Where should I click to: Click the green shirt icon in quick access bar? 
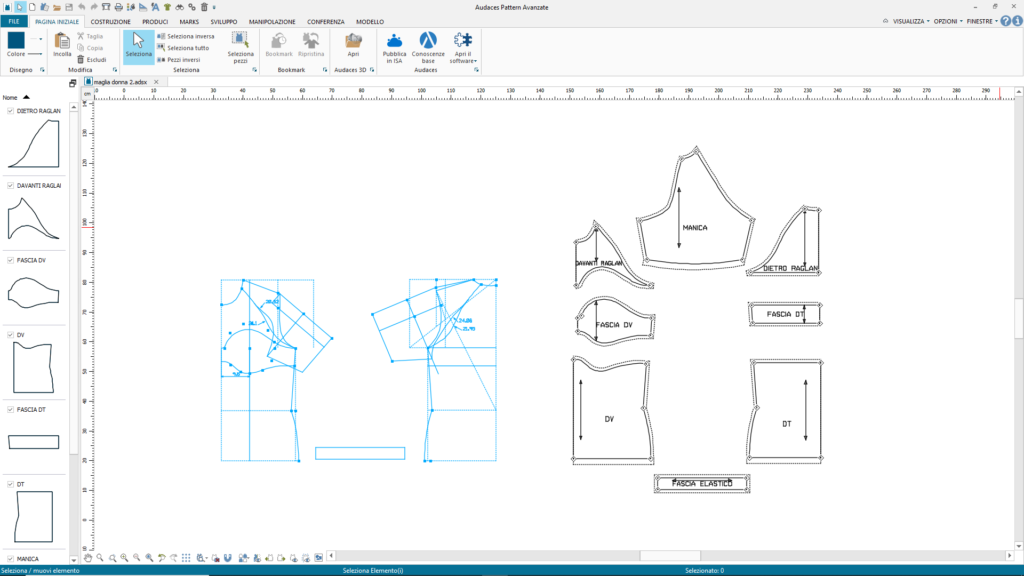(167, 7)
